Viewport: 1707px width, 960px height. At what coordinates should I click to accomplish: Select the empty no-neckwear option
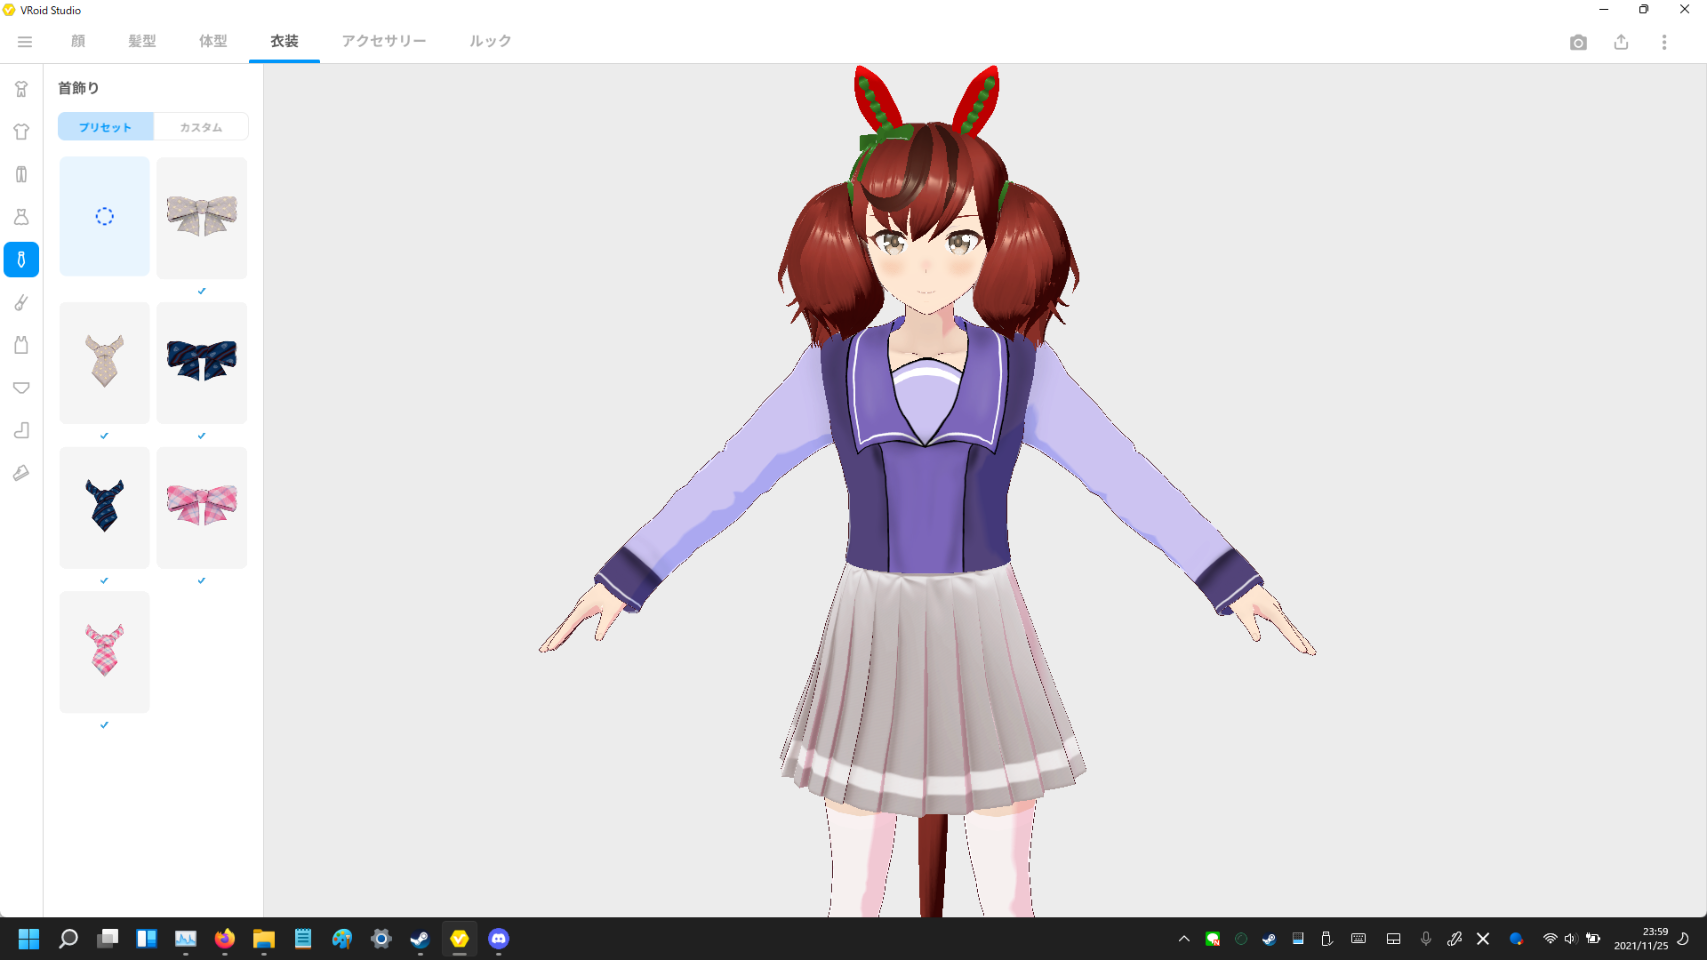click(104, 216)
